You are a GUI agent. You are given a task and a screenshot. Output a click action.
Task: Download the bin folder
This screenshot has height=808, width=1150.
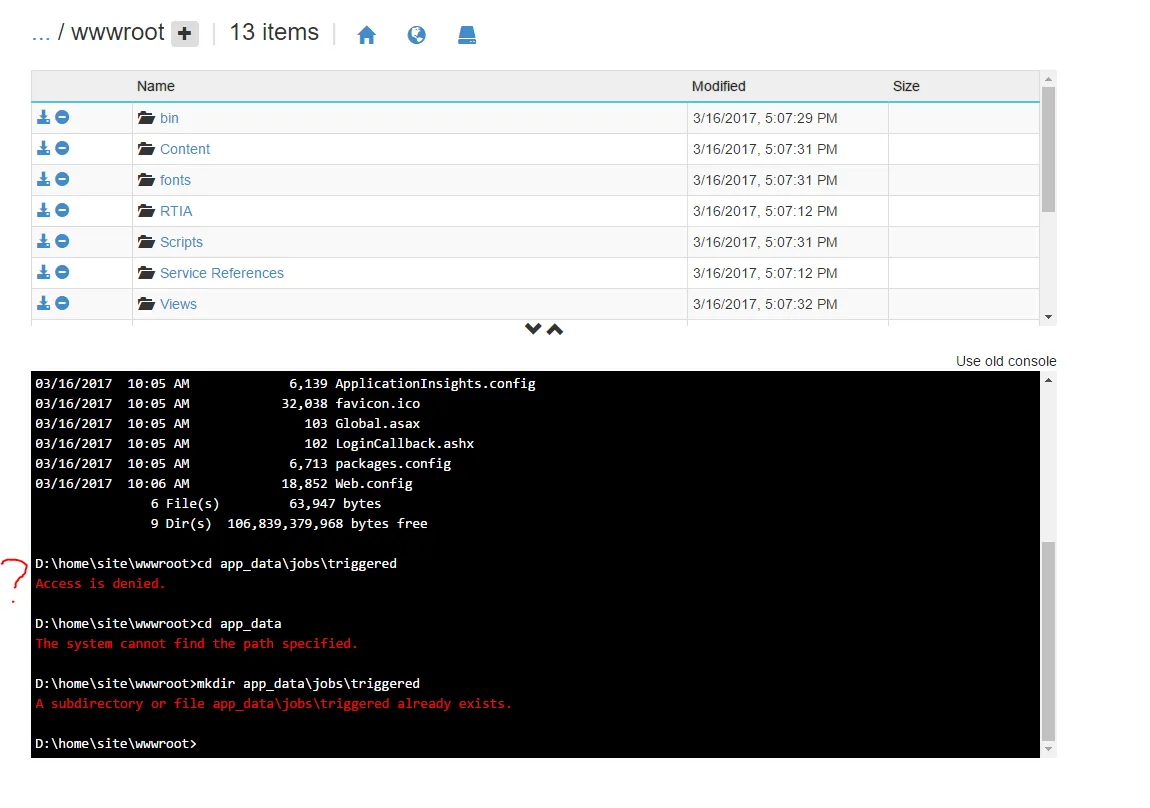tap(43, 117)
